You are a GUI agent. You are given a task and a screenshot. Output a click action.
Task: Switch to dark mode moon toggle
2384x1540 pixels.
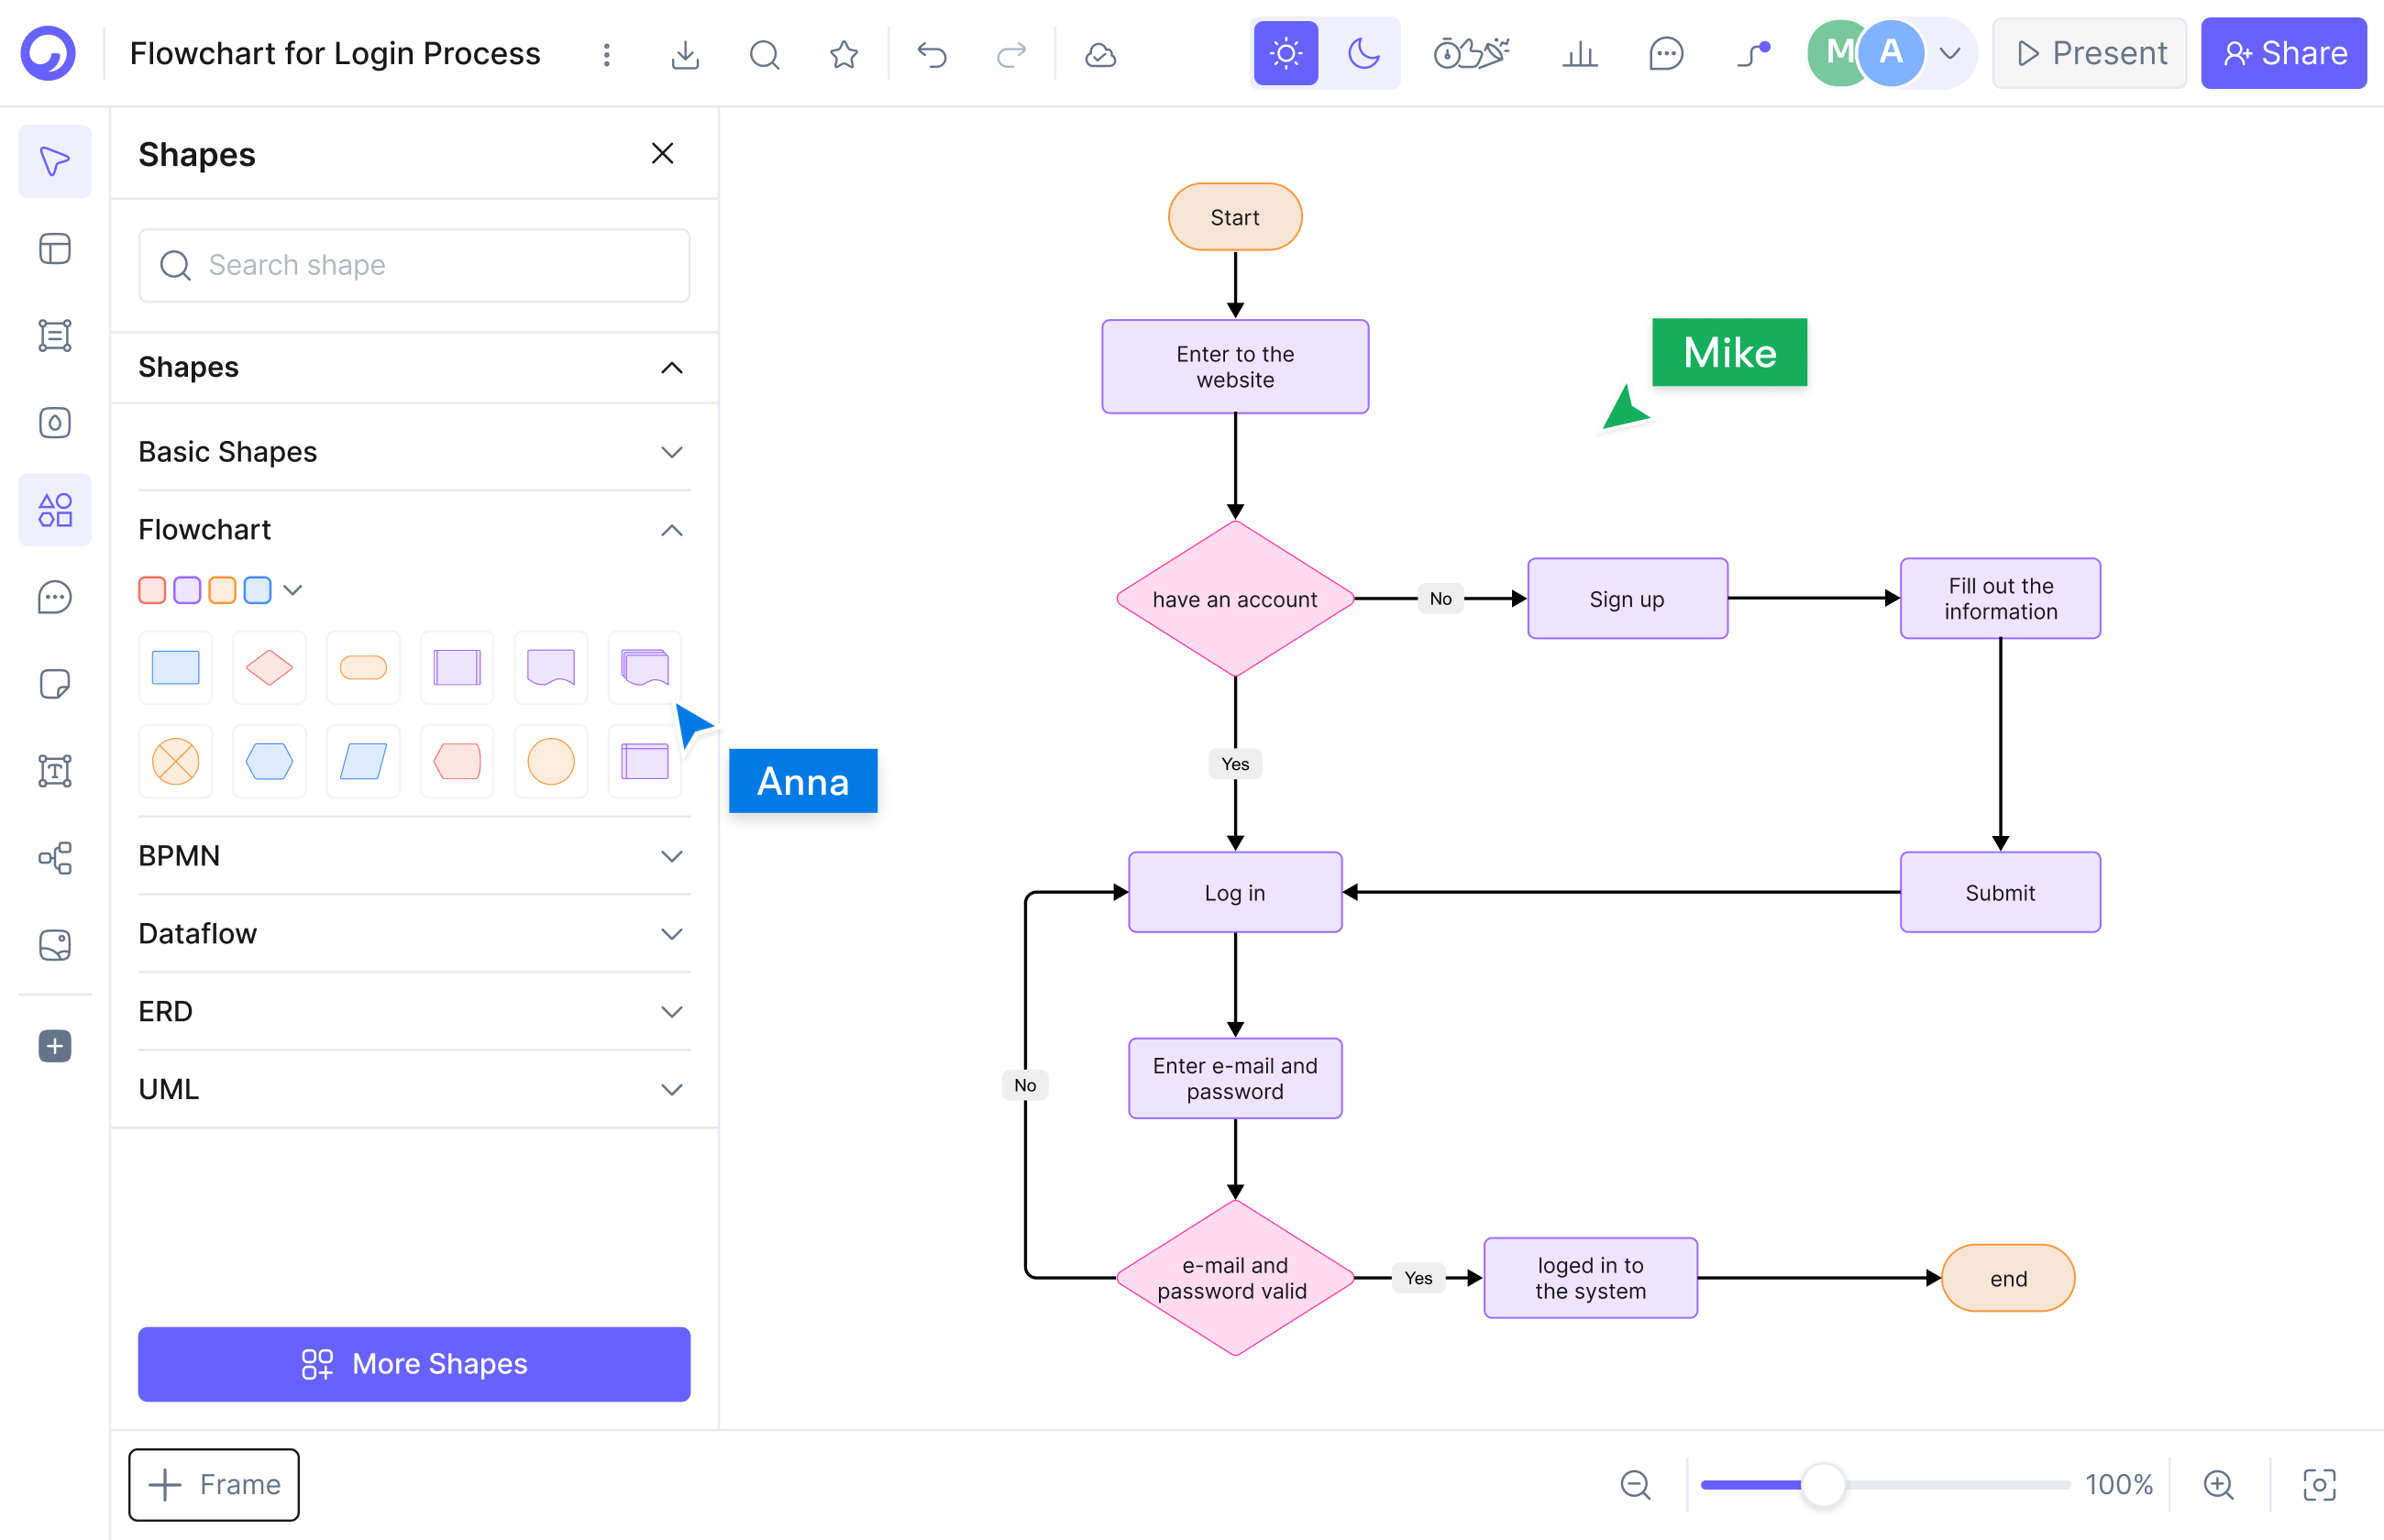(x=1364, y=53)
